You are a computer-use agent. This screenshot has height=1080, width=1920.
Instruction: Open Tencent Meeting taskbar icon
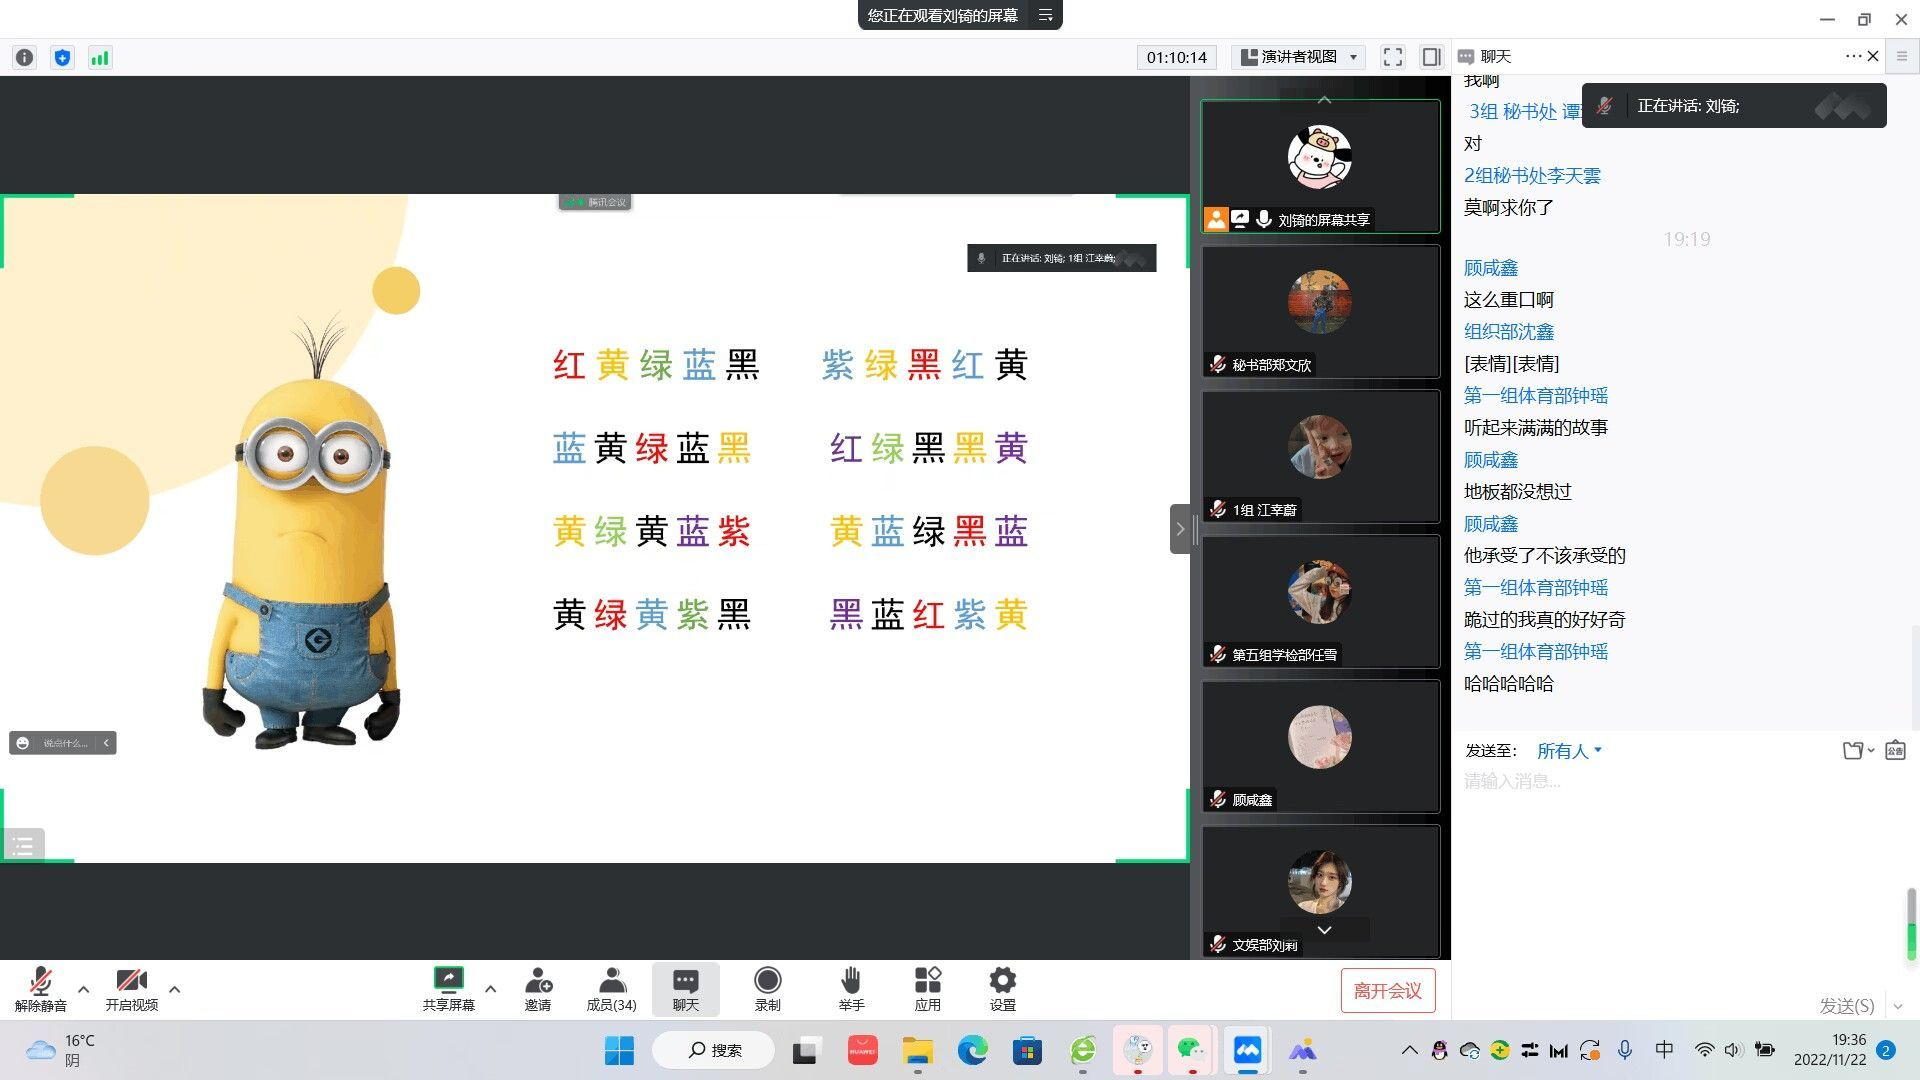pos(1247,1050)
